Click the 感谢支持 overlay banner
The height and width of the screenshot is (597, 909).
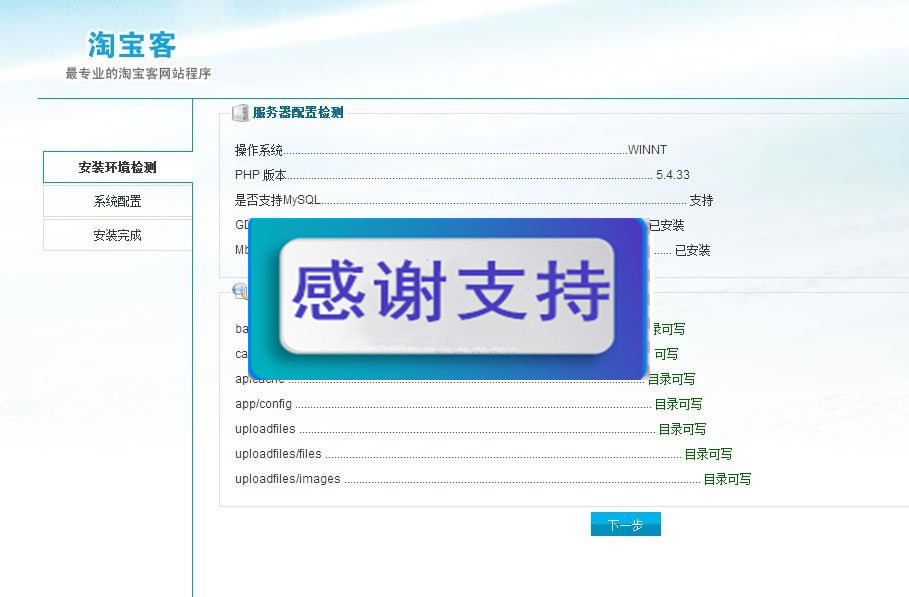(x=448, y=298)
